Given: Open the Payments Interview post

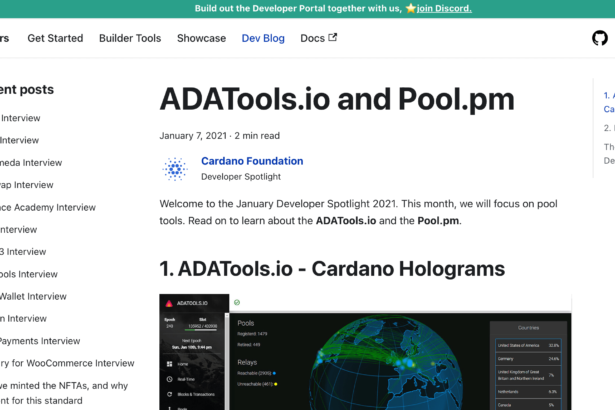Looking at the screenshot, I should [40, 341].
